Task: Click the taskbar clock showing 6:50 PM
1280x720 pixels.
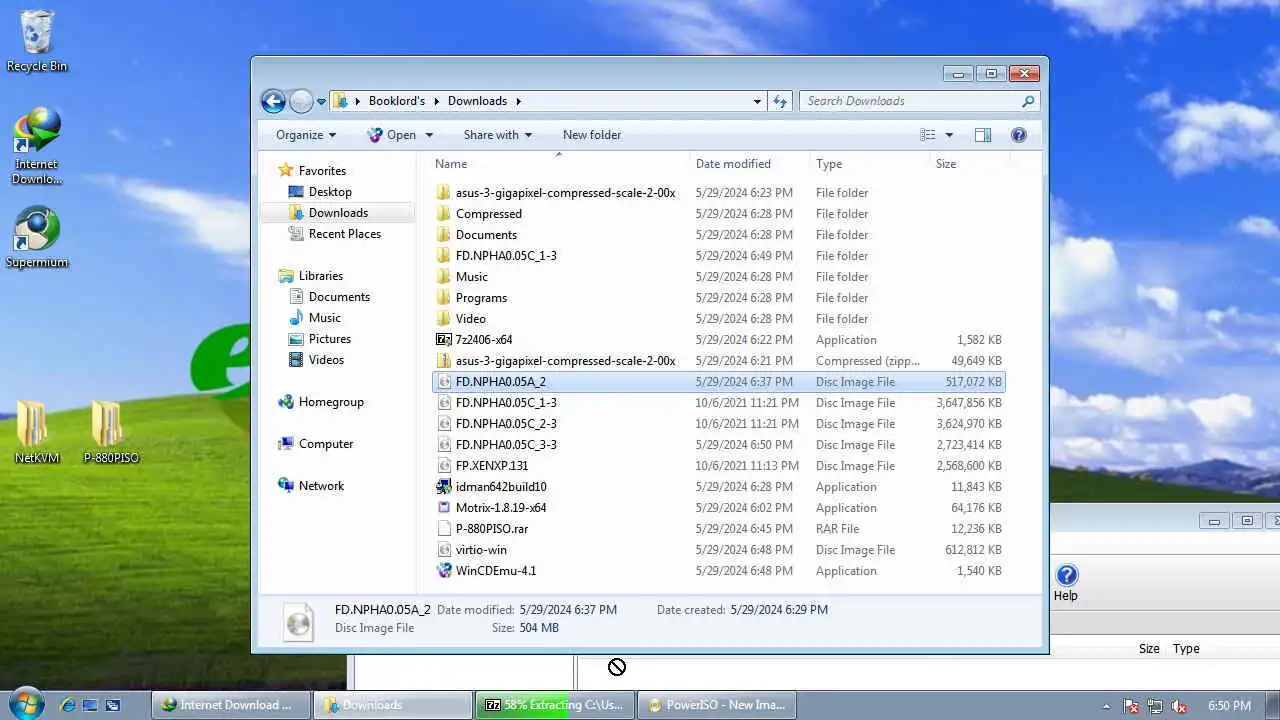Action: [x=1229, y=705]
